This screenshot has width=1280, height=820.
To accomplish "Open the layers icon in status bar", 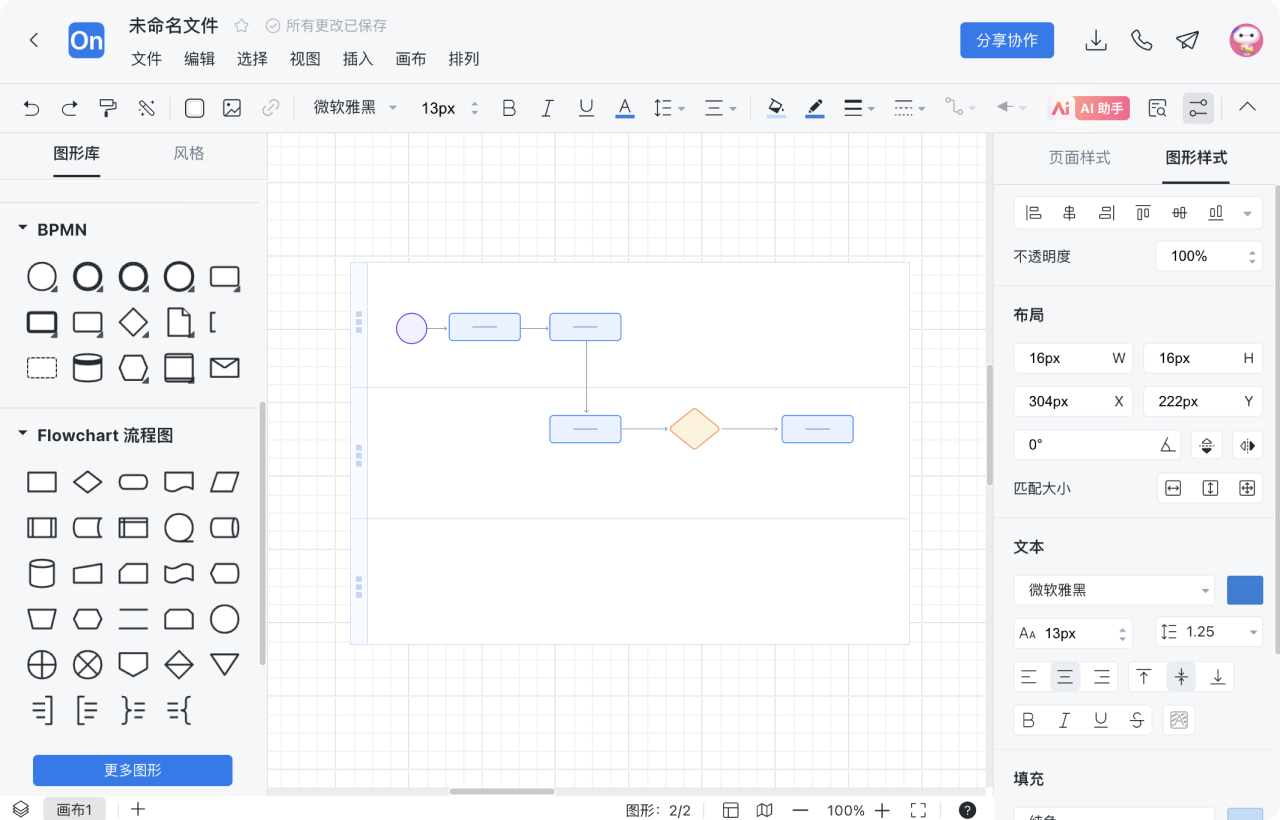I will tap(21, 809).
